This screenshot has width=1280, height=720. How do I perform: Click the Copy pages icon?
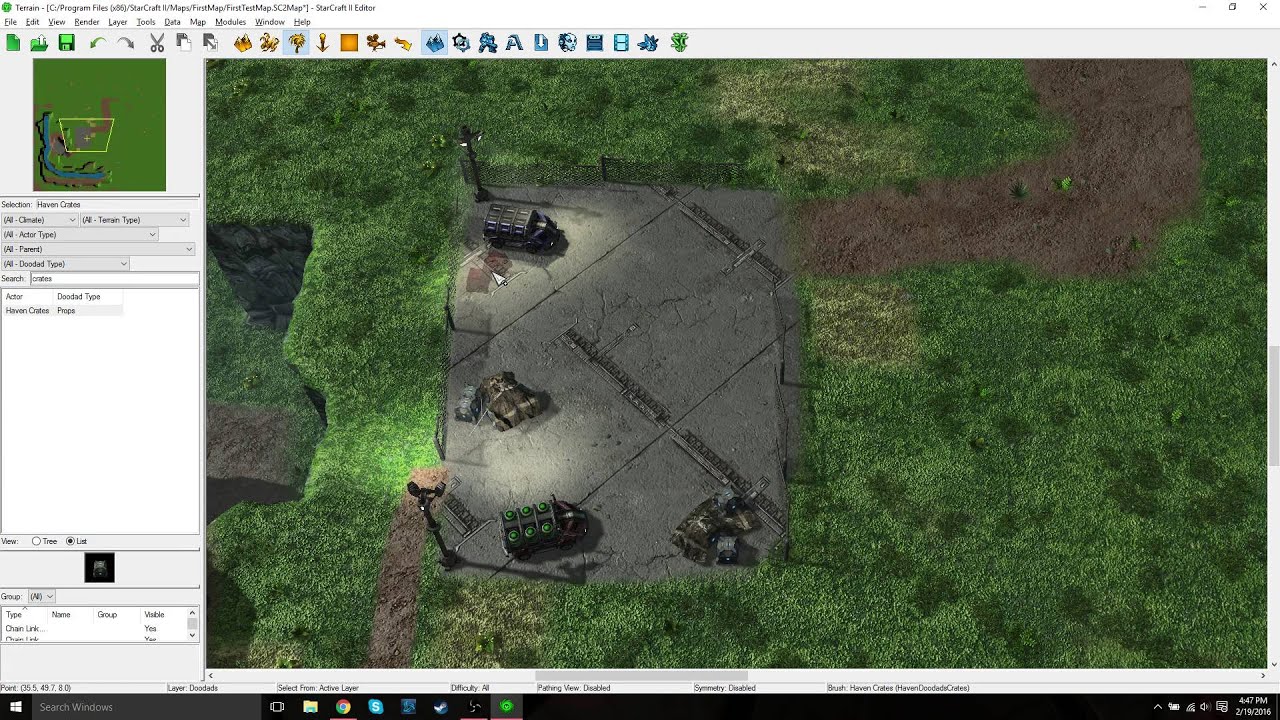(183, 43)
